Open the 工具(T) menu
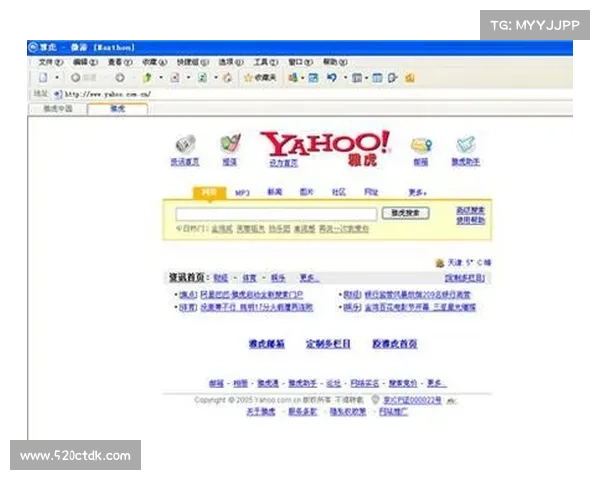Image resolution: width=600 pixels, height=480 pixels. pos(265,62)
